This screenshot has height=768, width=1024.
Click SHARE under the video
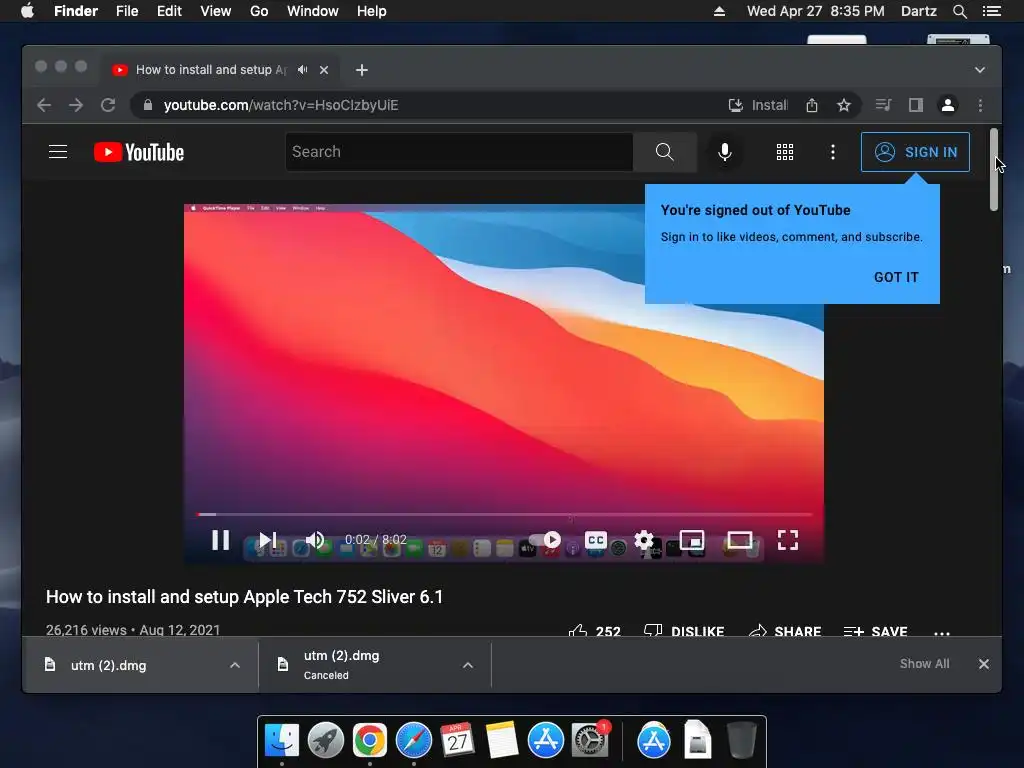pyautogui.click(x=784, y=631)
